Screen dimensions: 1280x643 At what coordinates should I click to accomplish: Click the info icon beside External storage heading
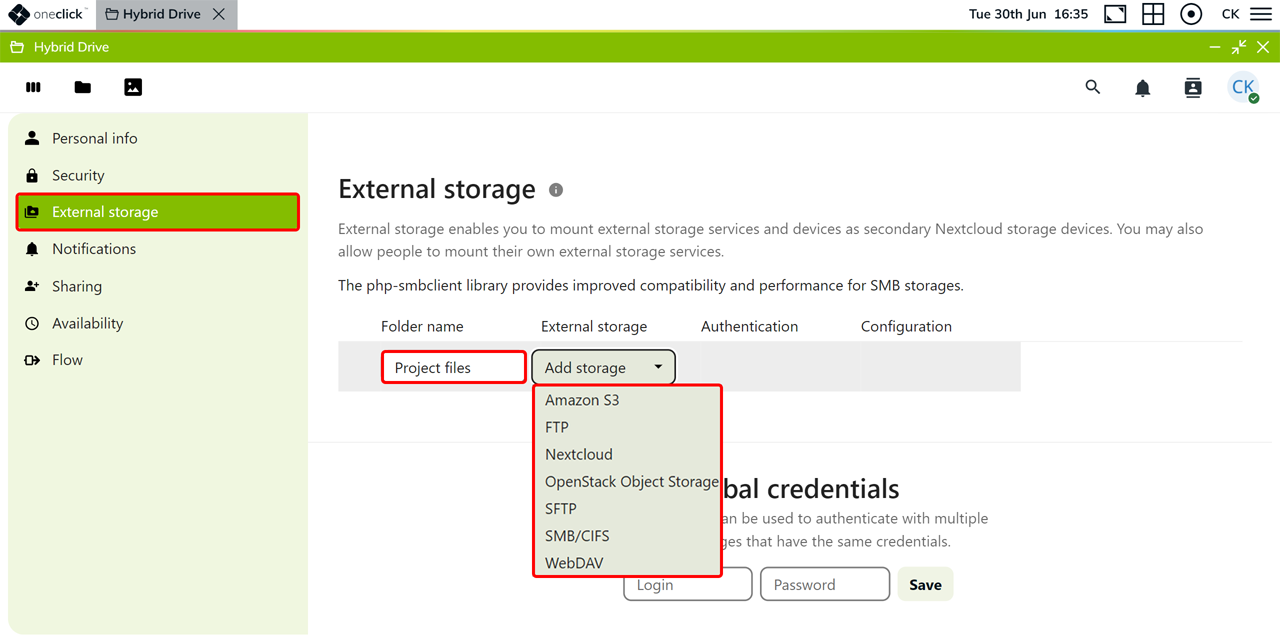point(556,190)
